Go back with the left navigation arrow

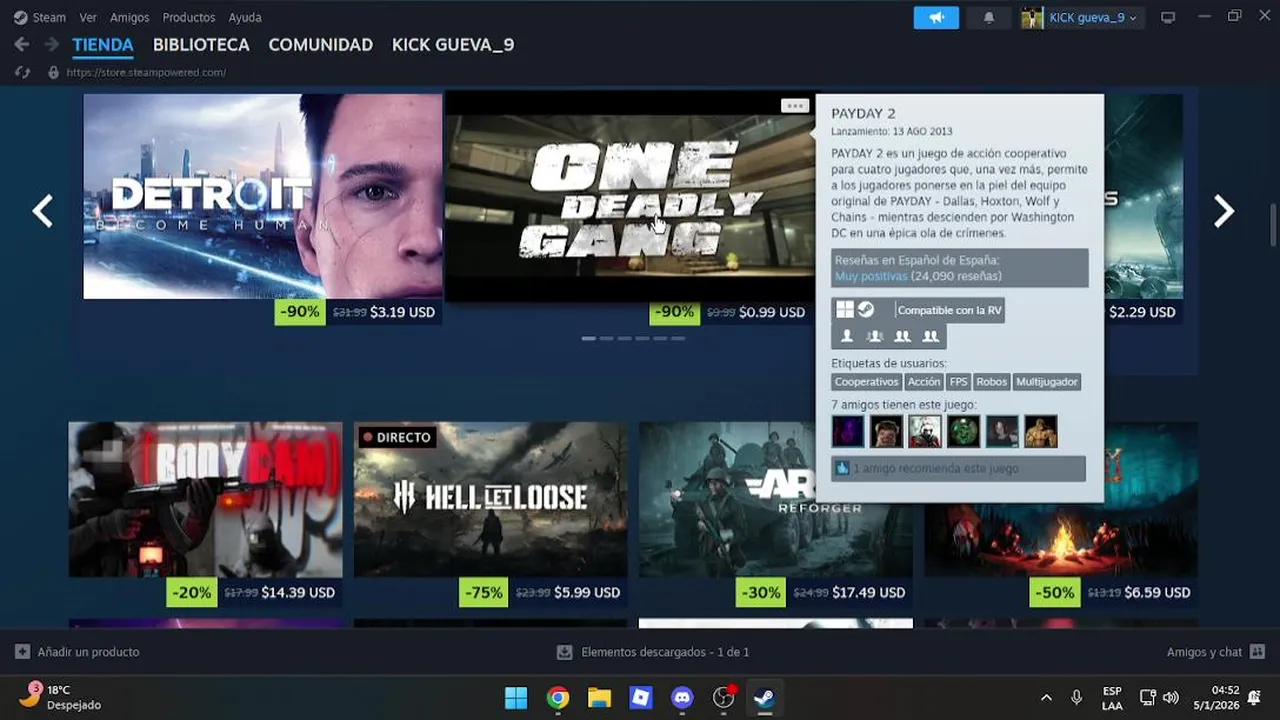click(22, 45)
